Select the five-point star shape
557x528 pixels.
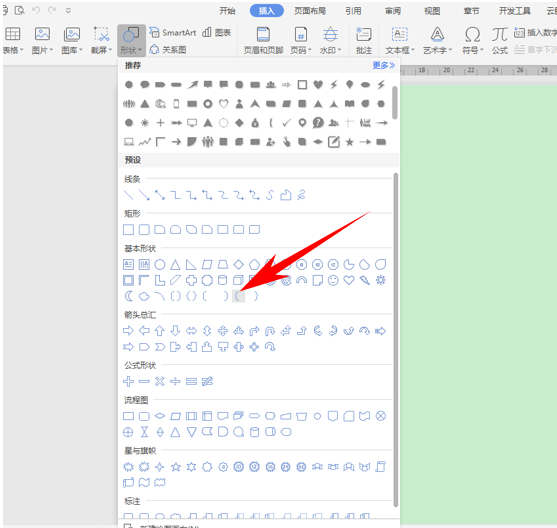(x=175, y=467)
